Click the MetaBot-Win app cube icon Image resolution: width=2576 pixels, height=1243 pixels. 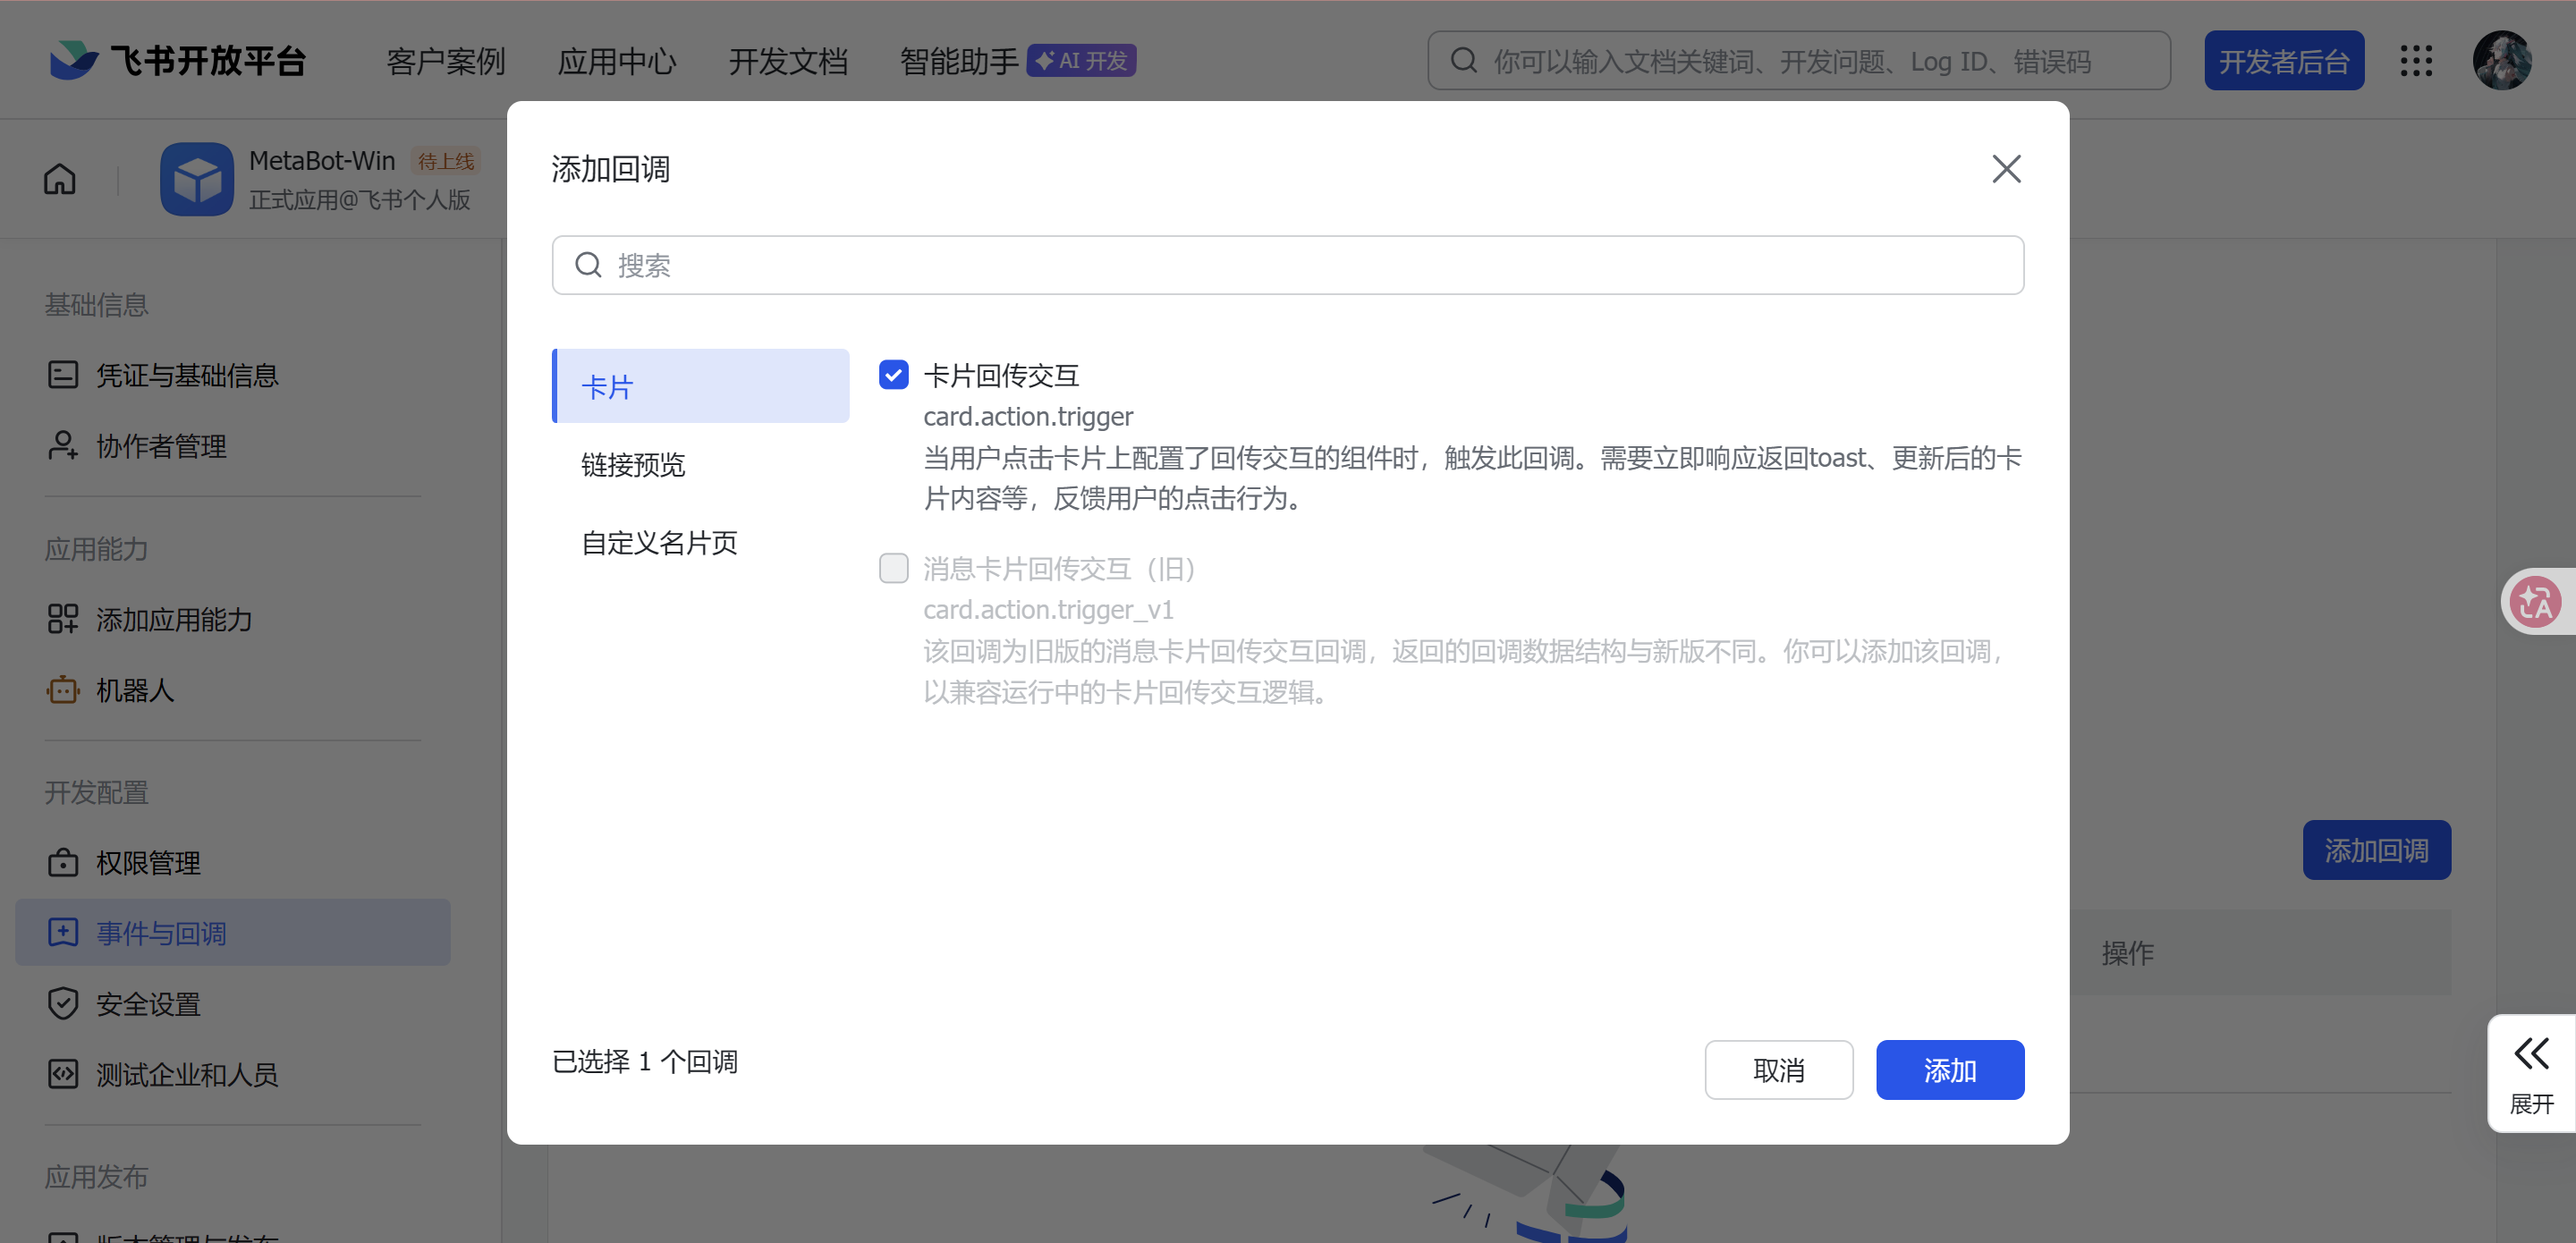coord(197,179)
